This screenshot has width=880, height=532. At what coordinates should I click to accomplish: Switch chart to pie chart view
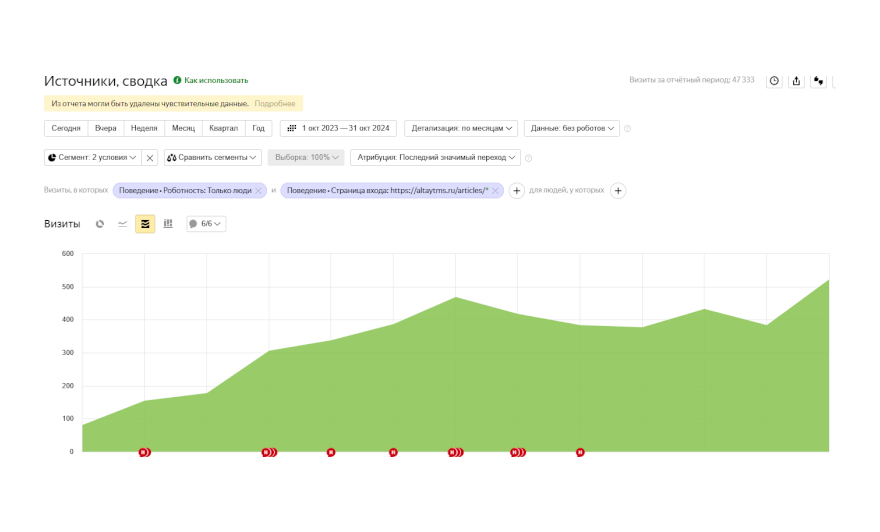[x=100, y=224]
